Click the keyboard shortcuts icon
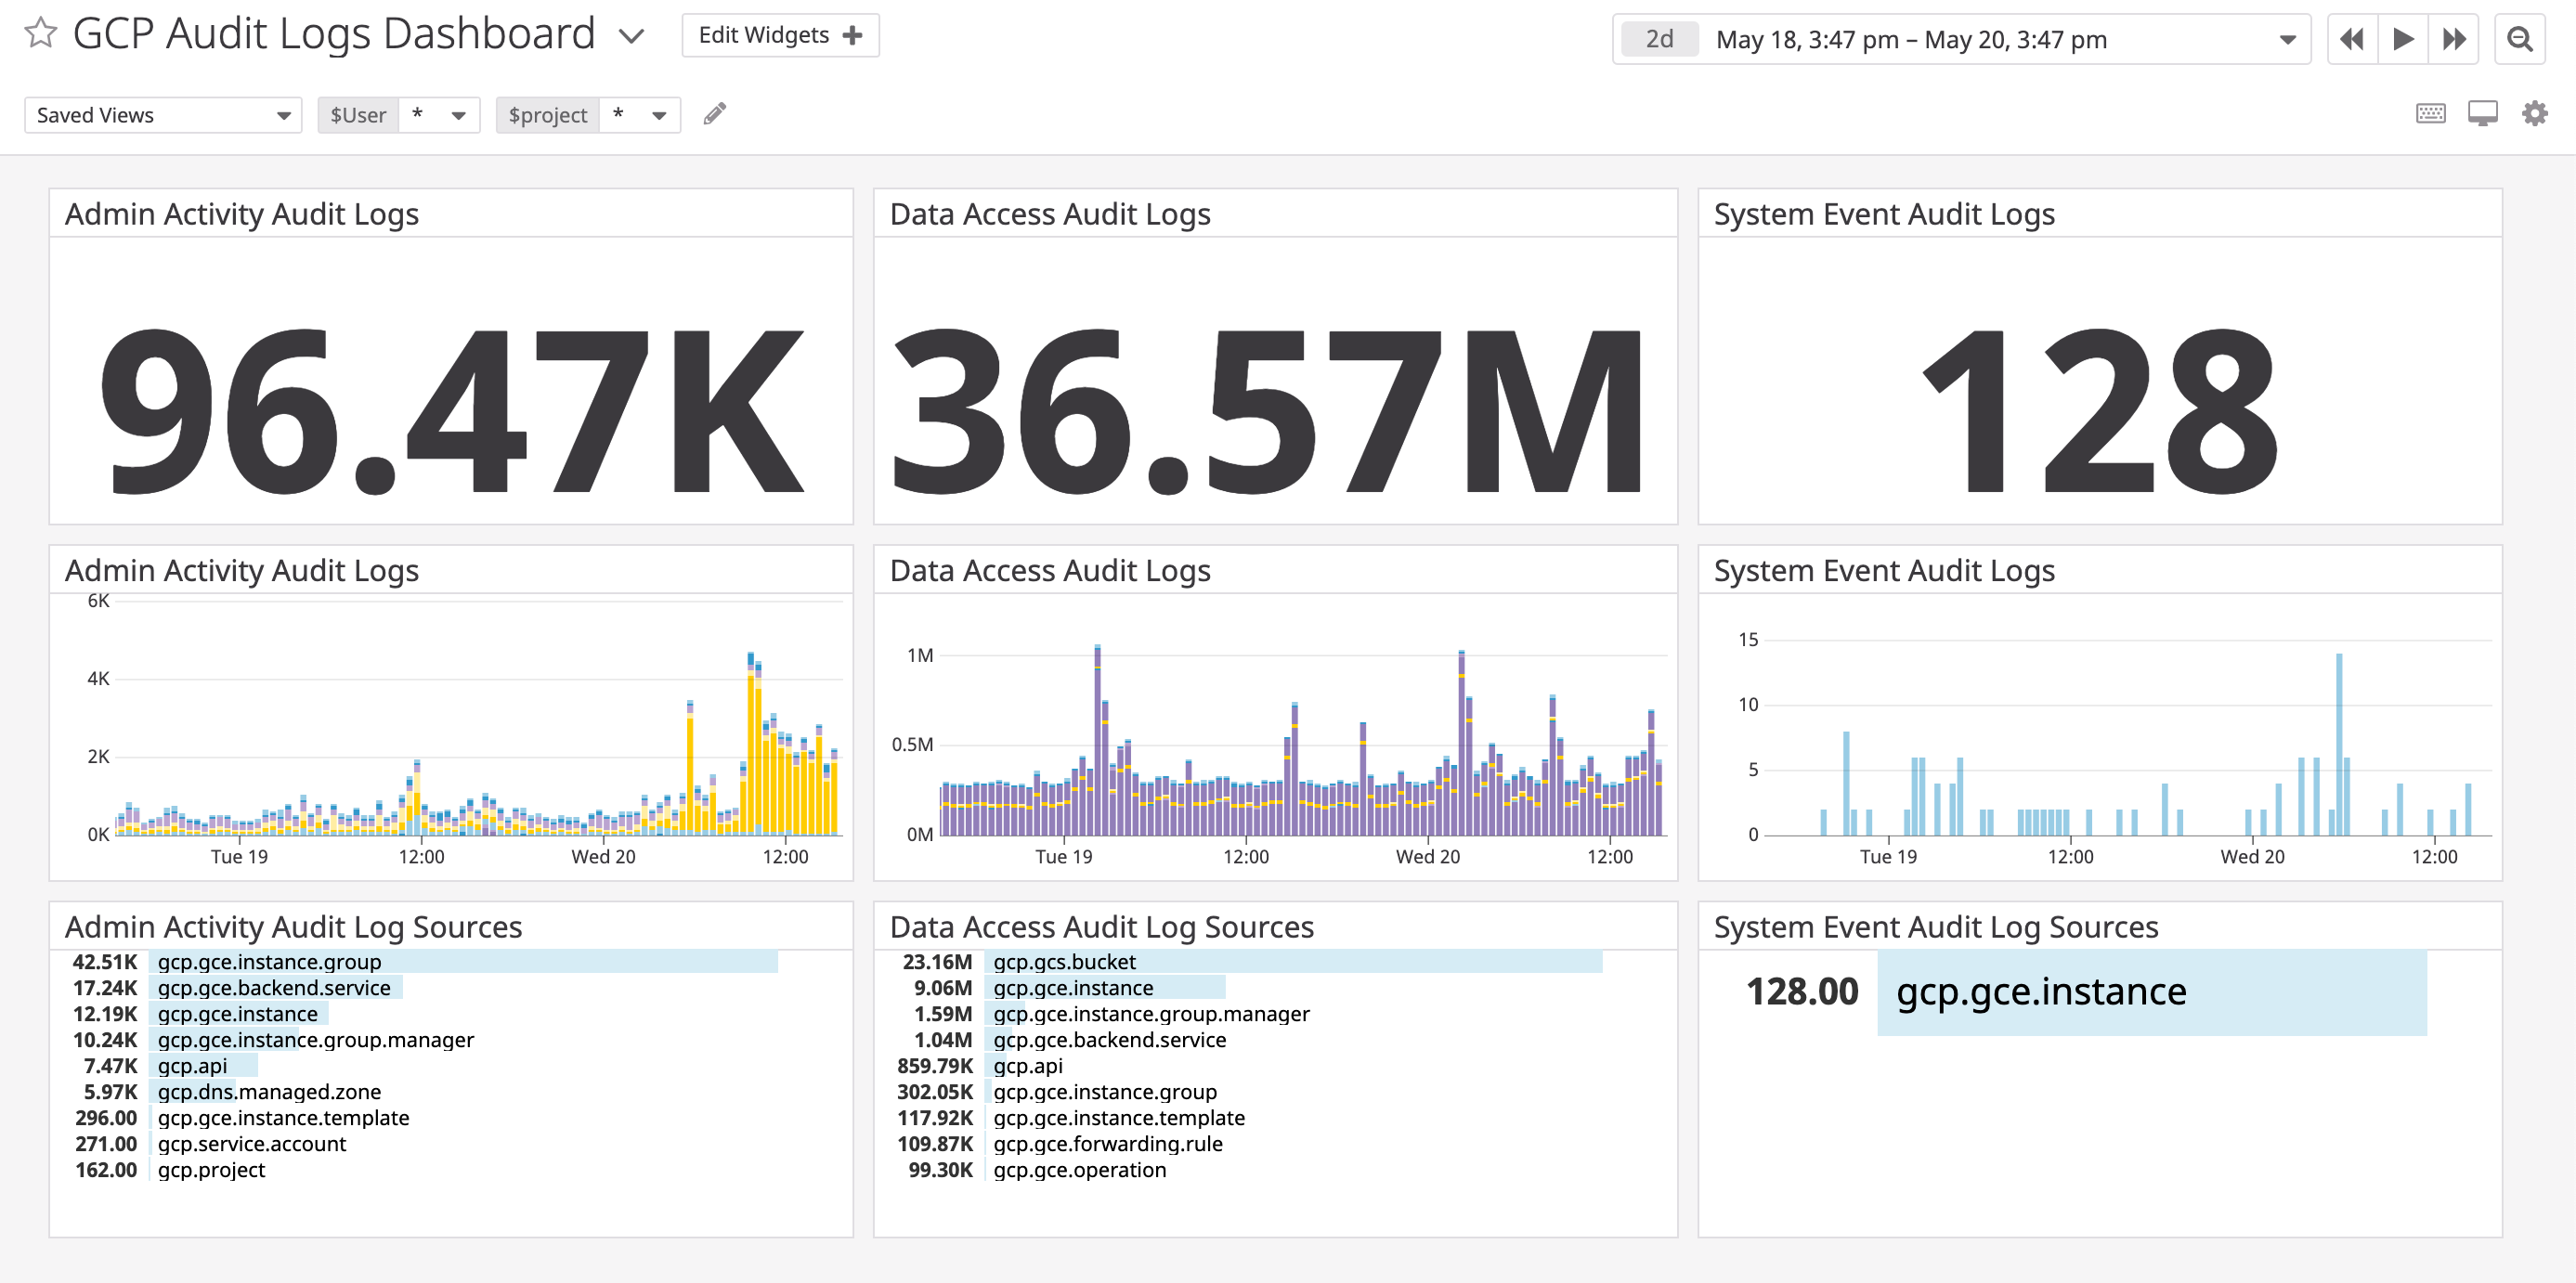 (2429, 113)
